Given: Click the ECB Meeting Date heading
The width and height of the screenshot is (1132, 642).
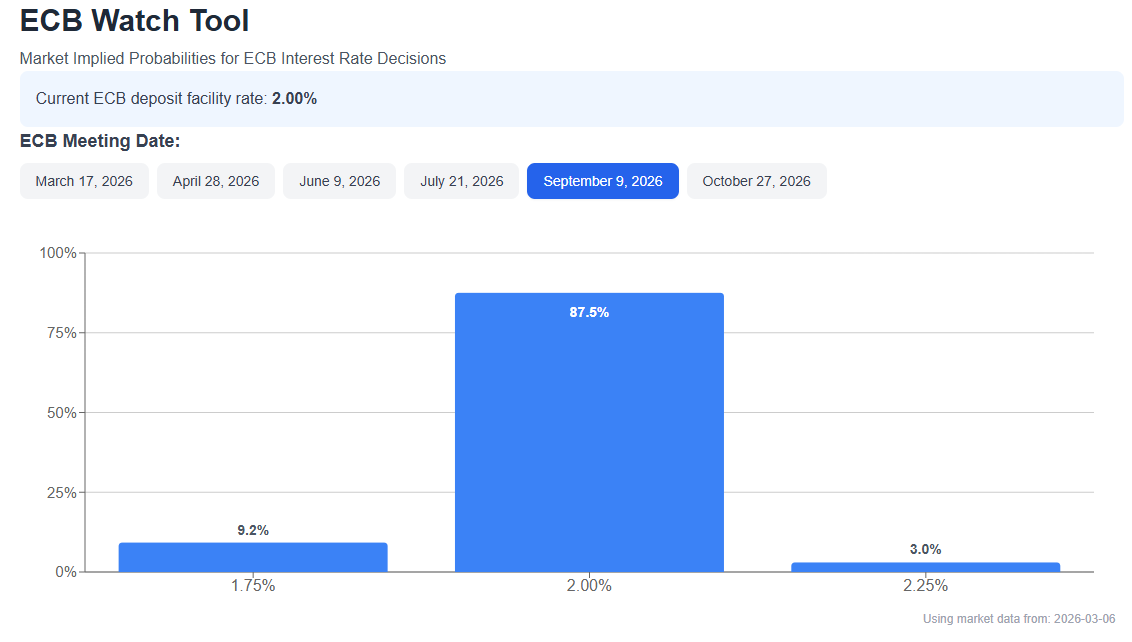Looking at the screenshot, I should [100, 141].
